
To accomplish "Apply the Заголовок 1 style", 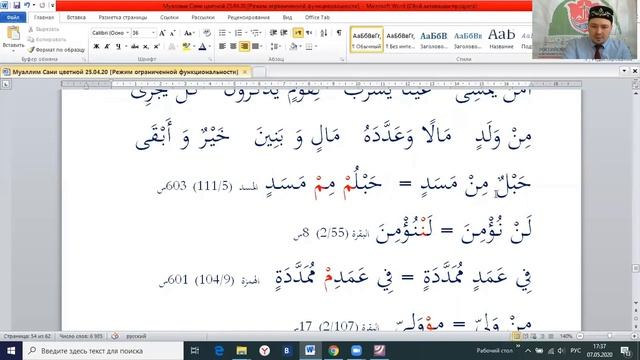I will tap(433, 40).
